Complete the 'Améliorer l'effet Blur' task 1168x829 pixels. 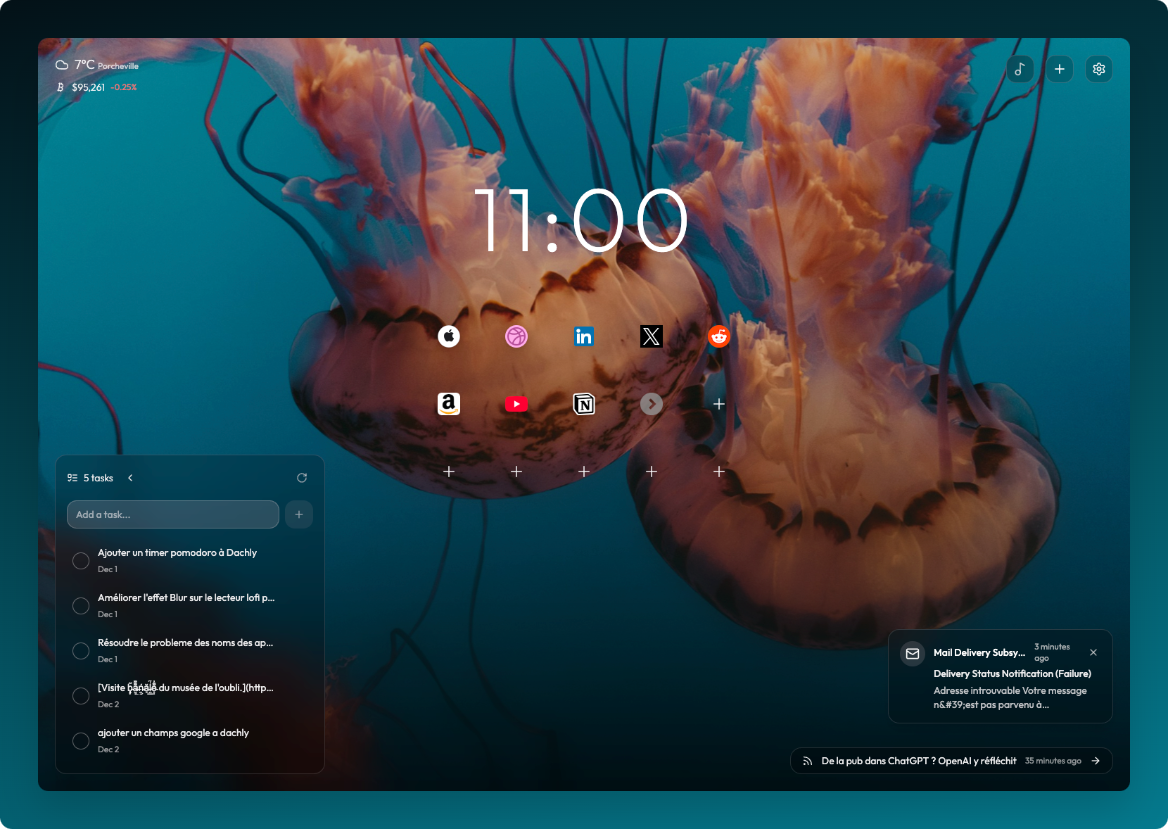click(80, 605)
